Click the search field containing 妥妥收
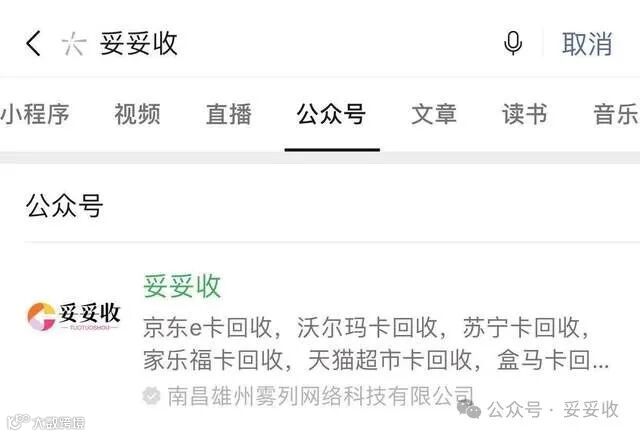 tap(282, 44)
